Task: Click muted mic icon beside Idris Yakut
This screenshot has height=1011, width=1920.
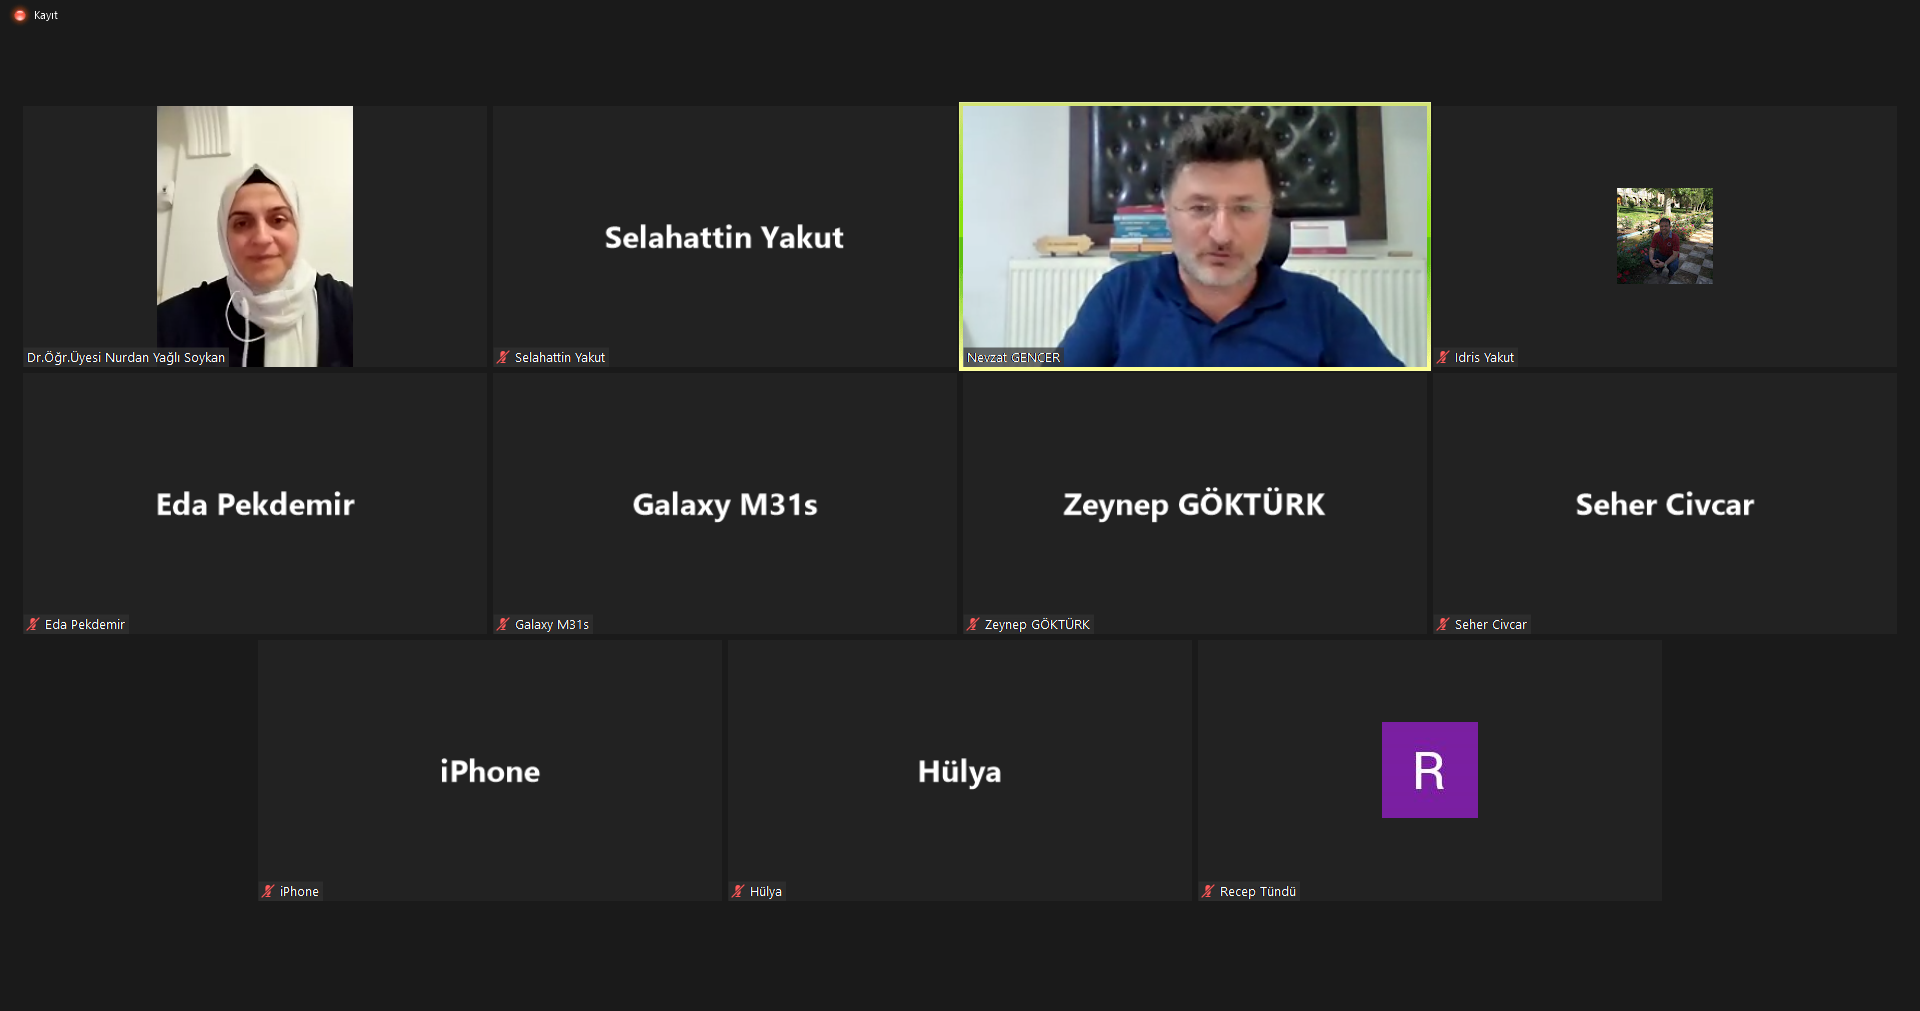Action: click(1444, 357)
